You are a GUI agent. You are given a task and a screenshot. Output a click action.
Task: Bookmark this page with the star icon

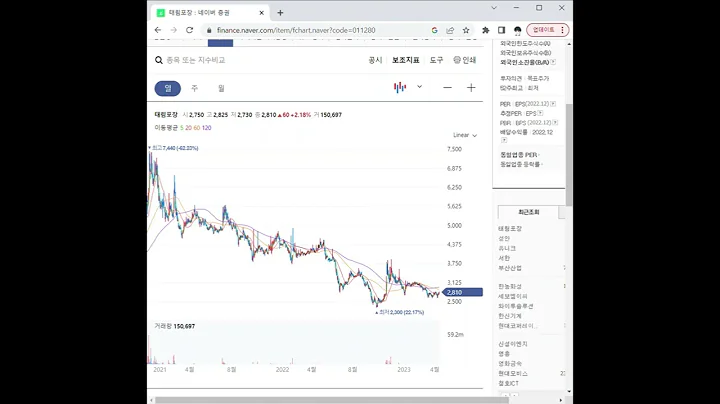tap(466, 30)
